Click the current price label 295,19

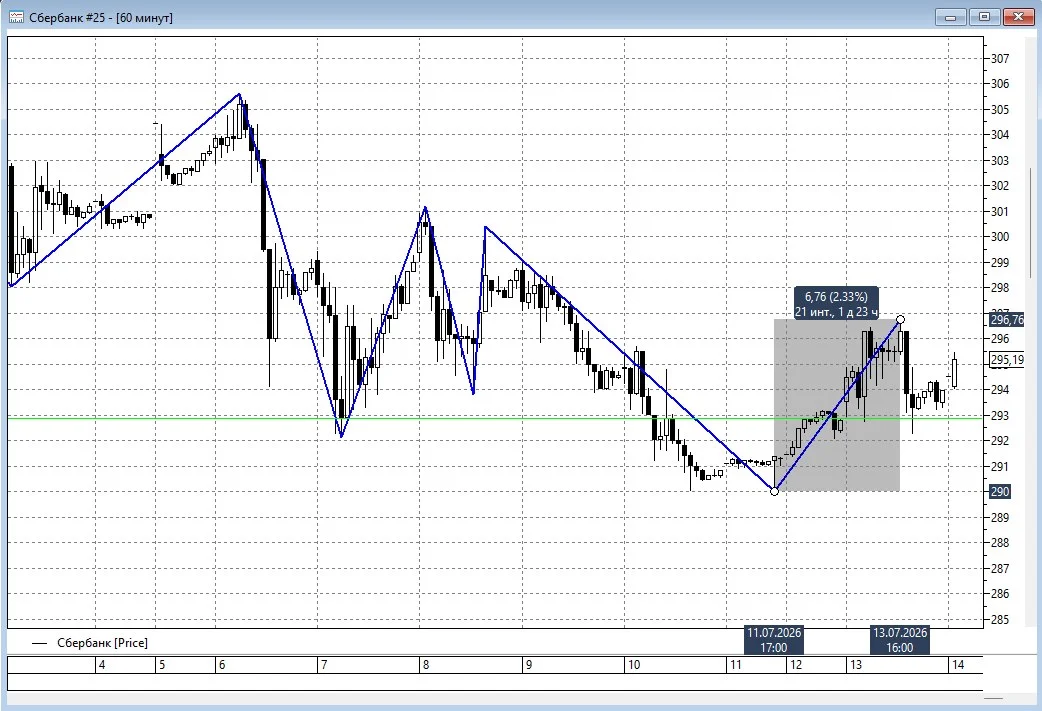click(1007, 360)
